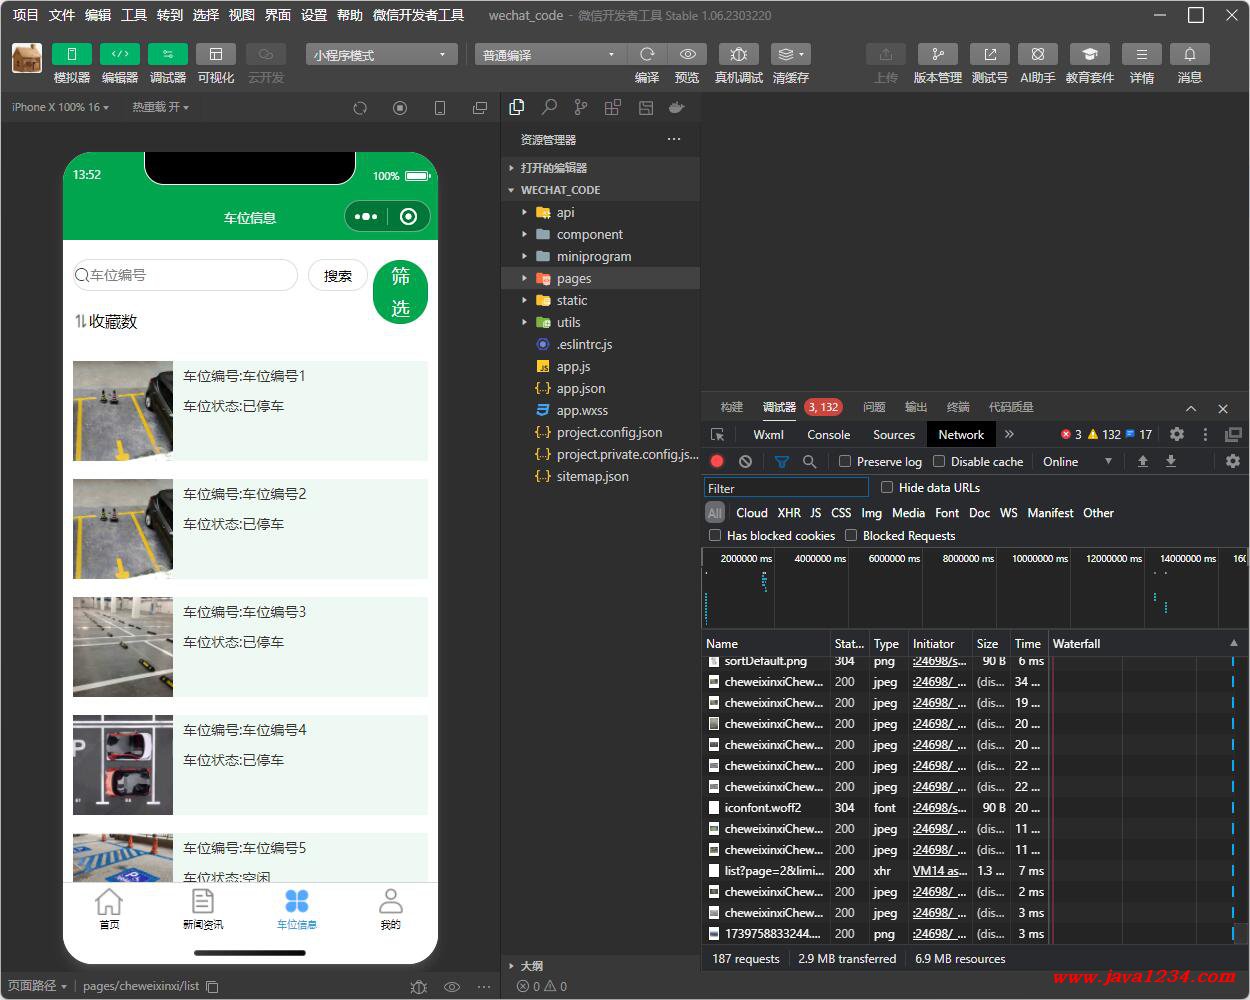The height and width of the screenshot is (1000, 1250).
Task: Tick the Disable cache checkbox
Action: pos(939,461)
